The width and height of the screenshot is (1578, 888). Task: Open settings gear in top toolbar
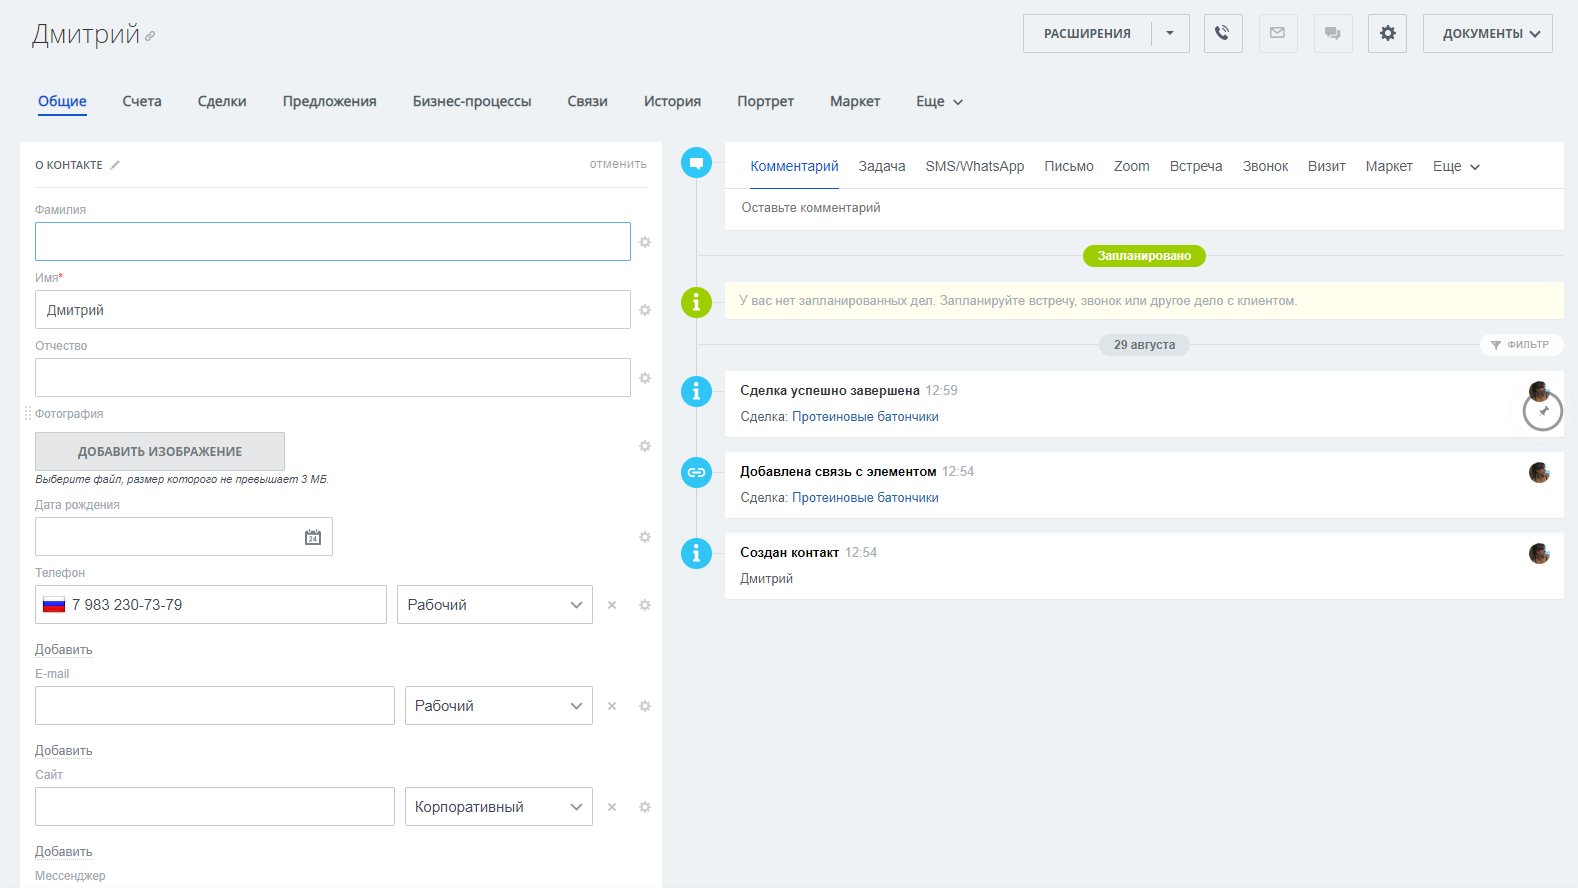point(1387,33)
